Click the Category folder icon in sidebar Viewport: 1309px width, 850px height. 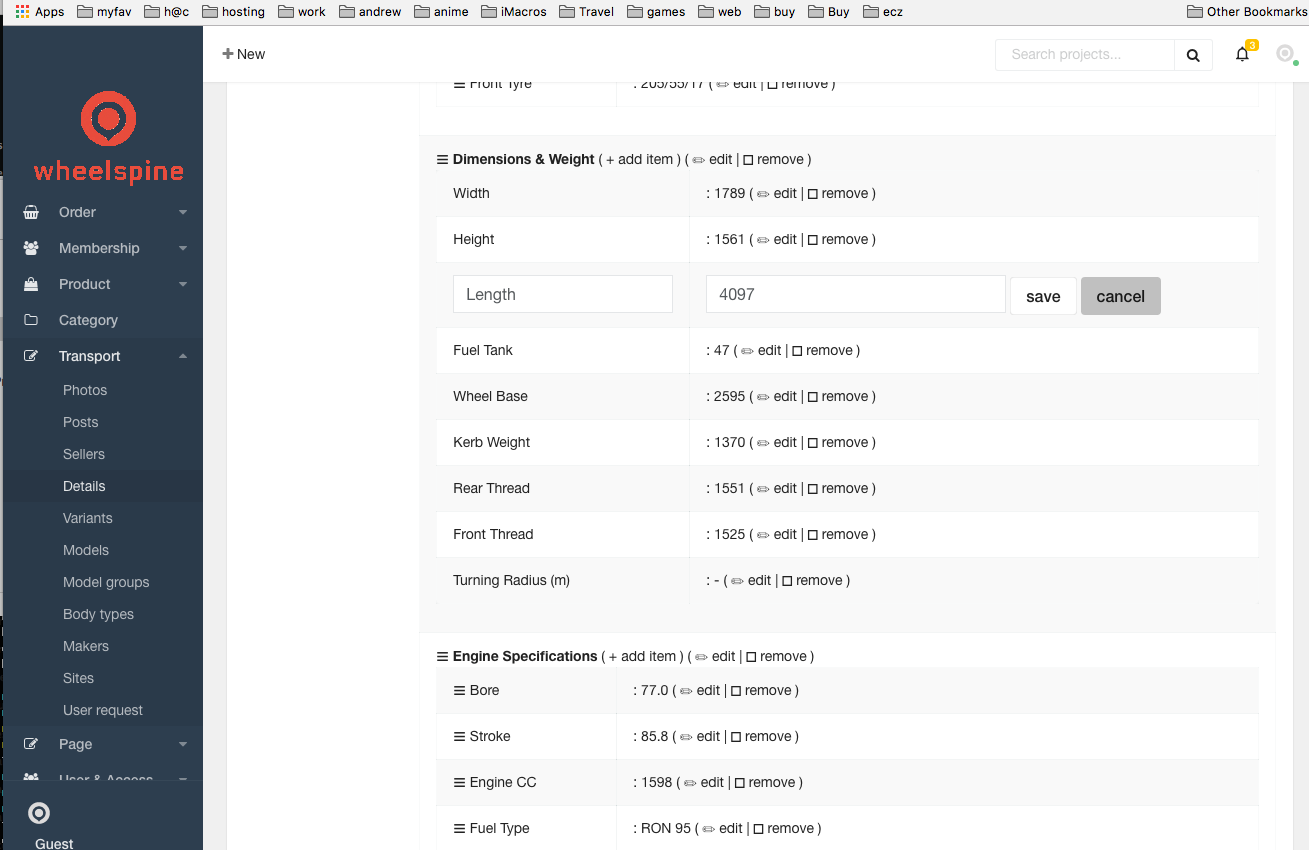click(31, 320)
